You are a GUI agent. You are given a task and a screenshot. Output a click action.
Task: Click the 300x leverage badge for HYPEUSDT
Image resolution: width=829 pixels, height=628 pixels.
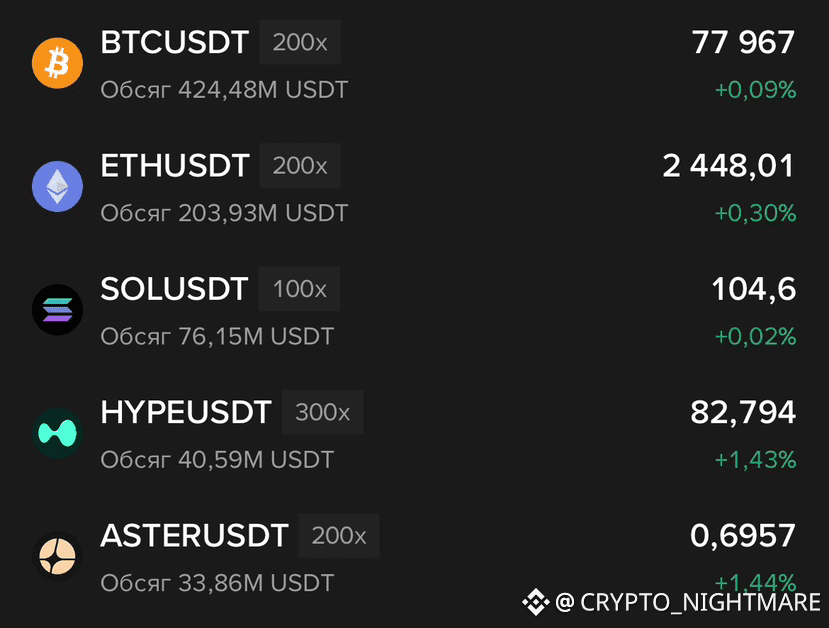click(x=323, y=412)
